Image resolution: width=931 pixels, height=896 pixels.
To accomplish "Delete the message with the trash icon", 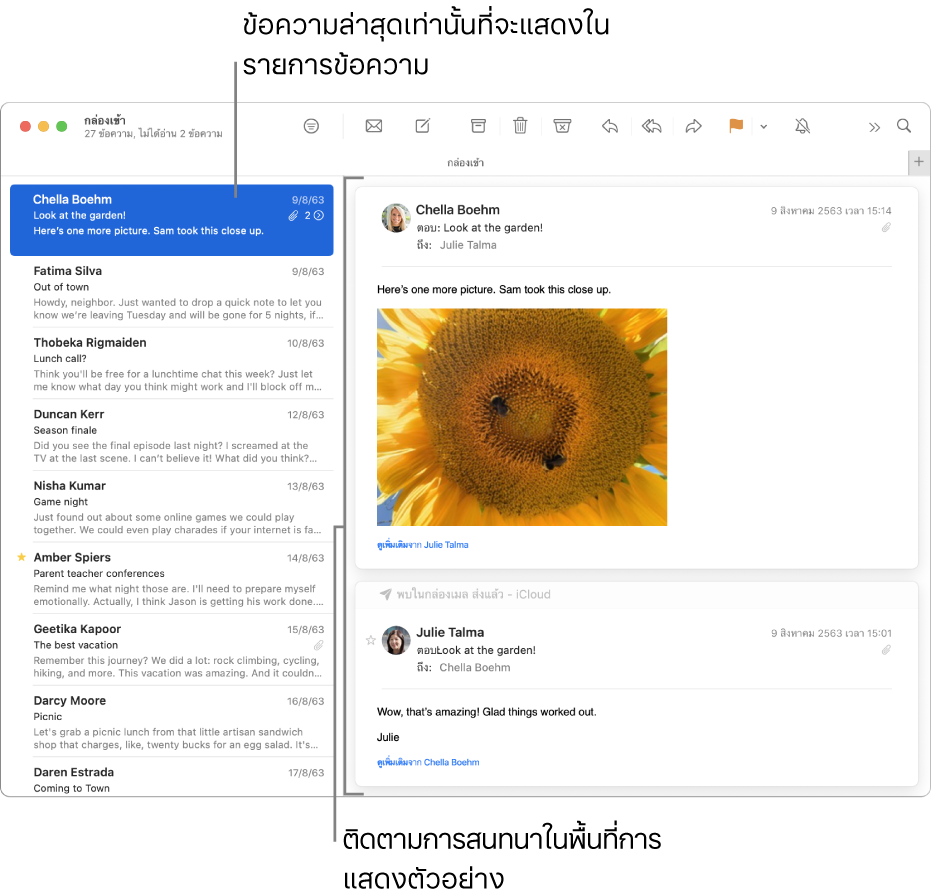I will tap(520, 126).
